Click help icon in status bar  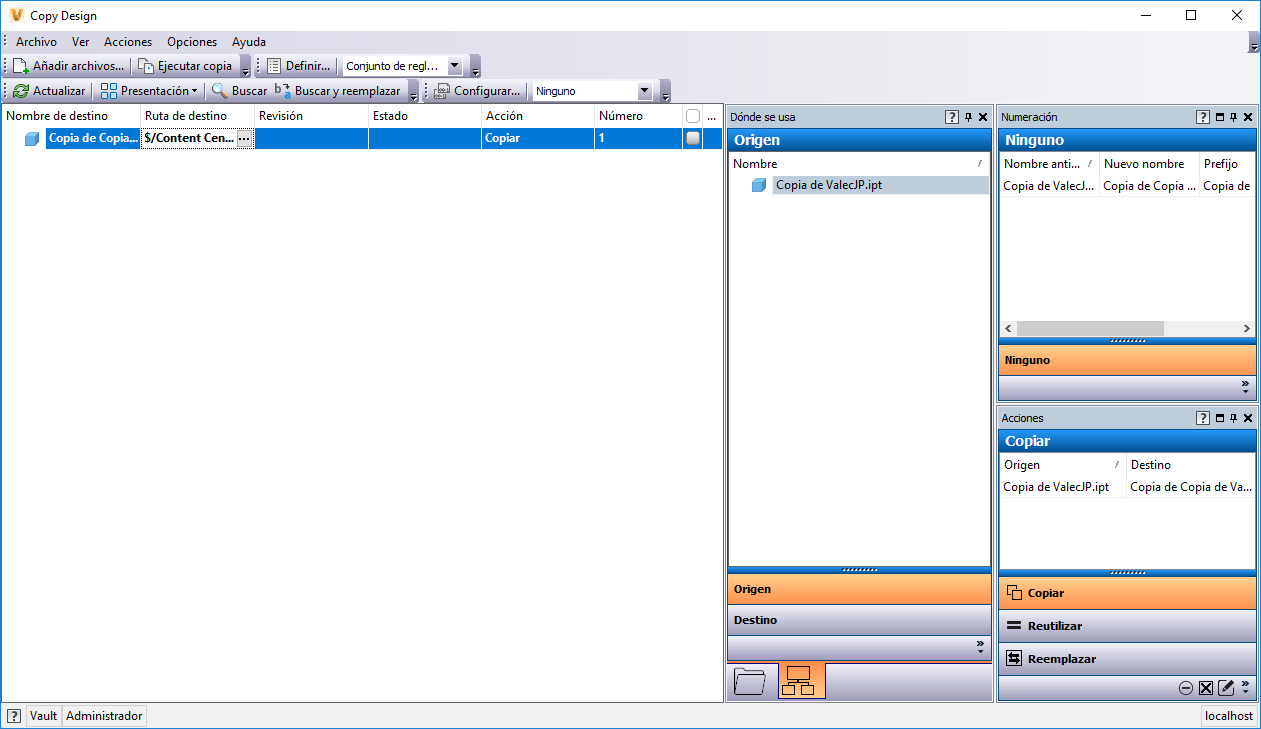pos(14,716)
